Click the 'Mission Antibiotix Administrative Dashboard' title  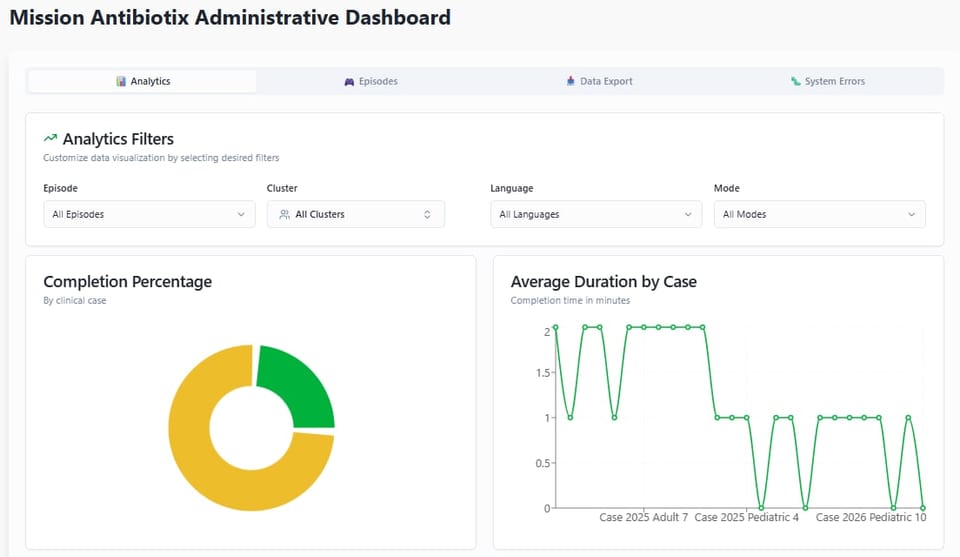[x=230, y=17]
